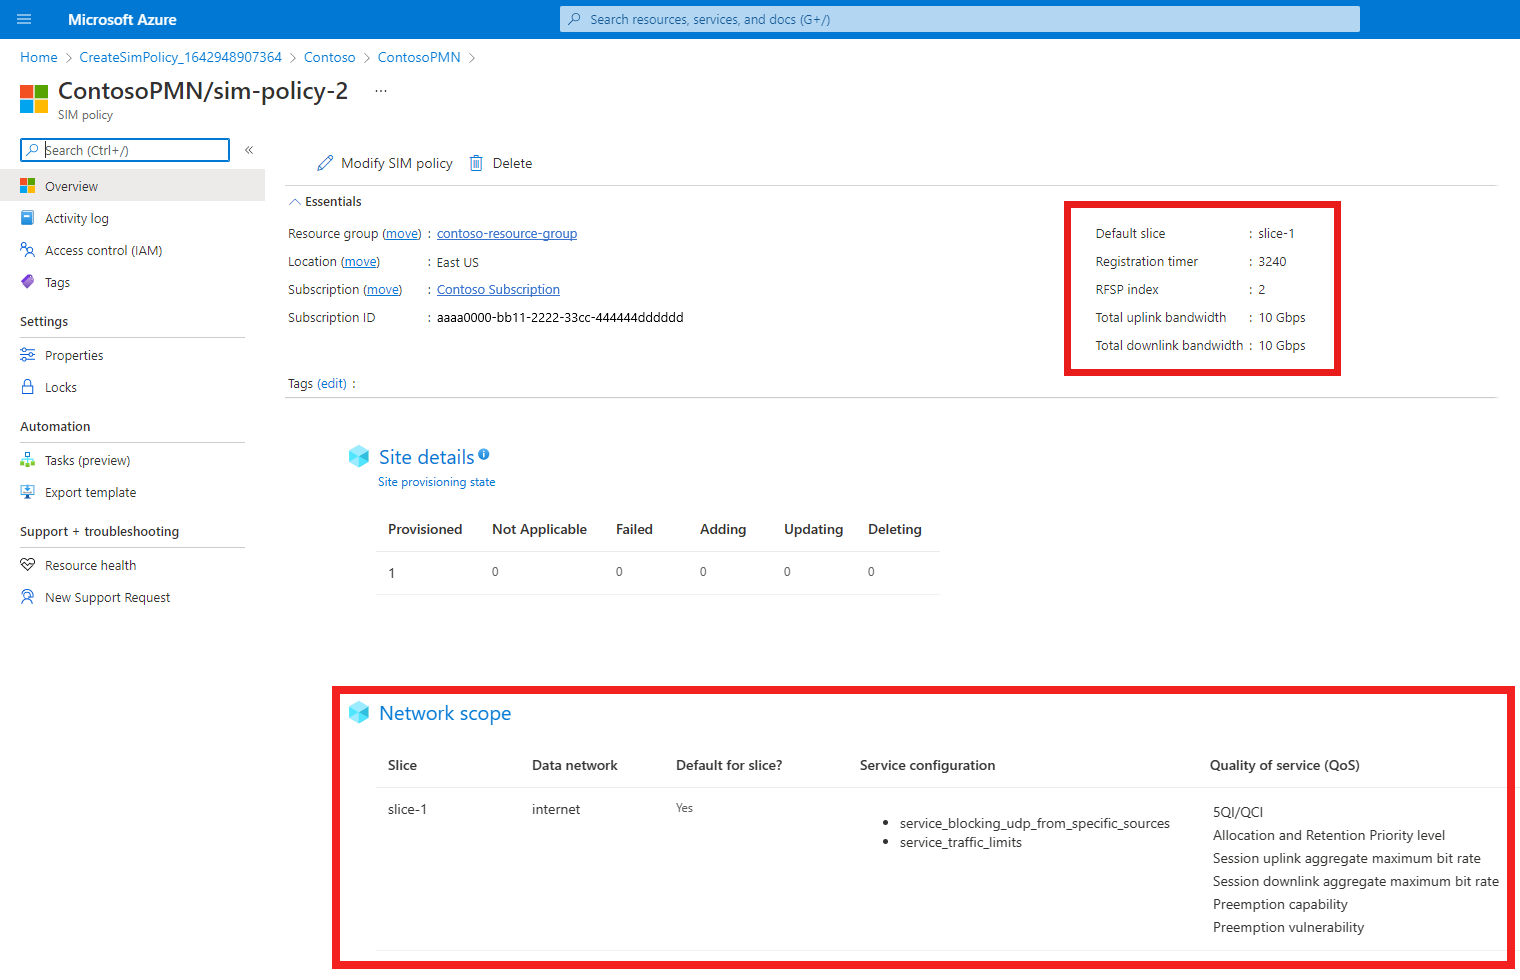1520x980 pixels.
Task: Click service_blocking_udp_from_specific_sources entry
Action: coord(1035,823)
